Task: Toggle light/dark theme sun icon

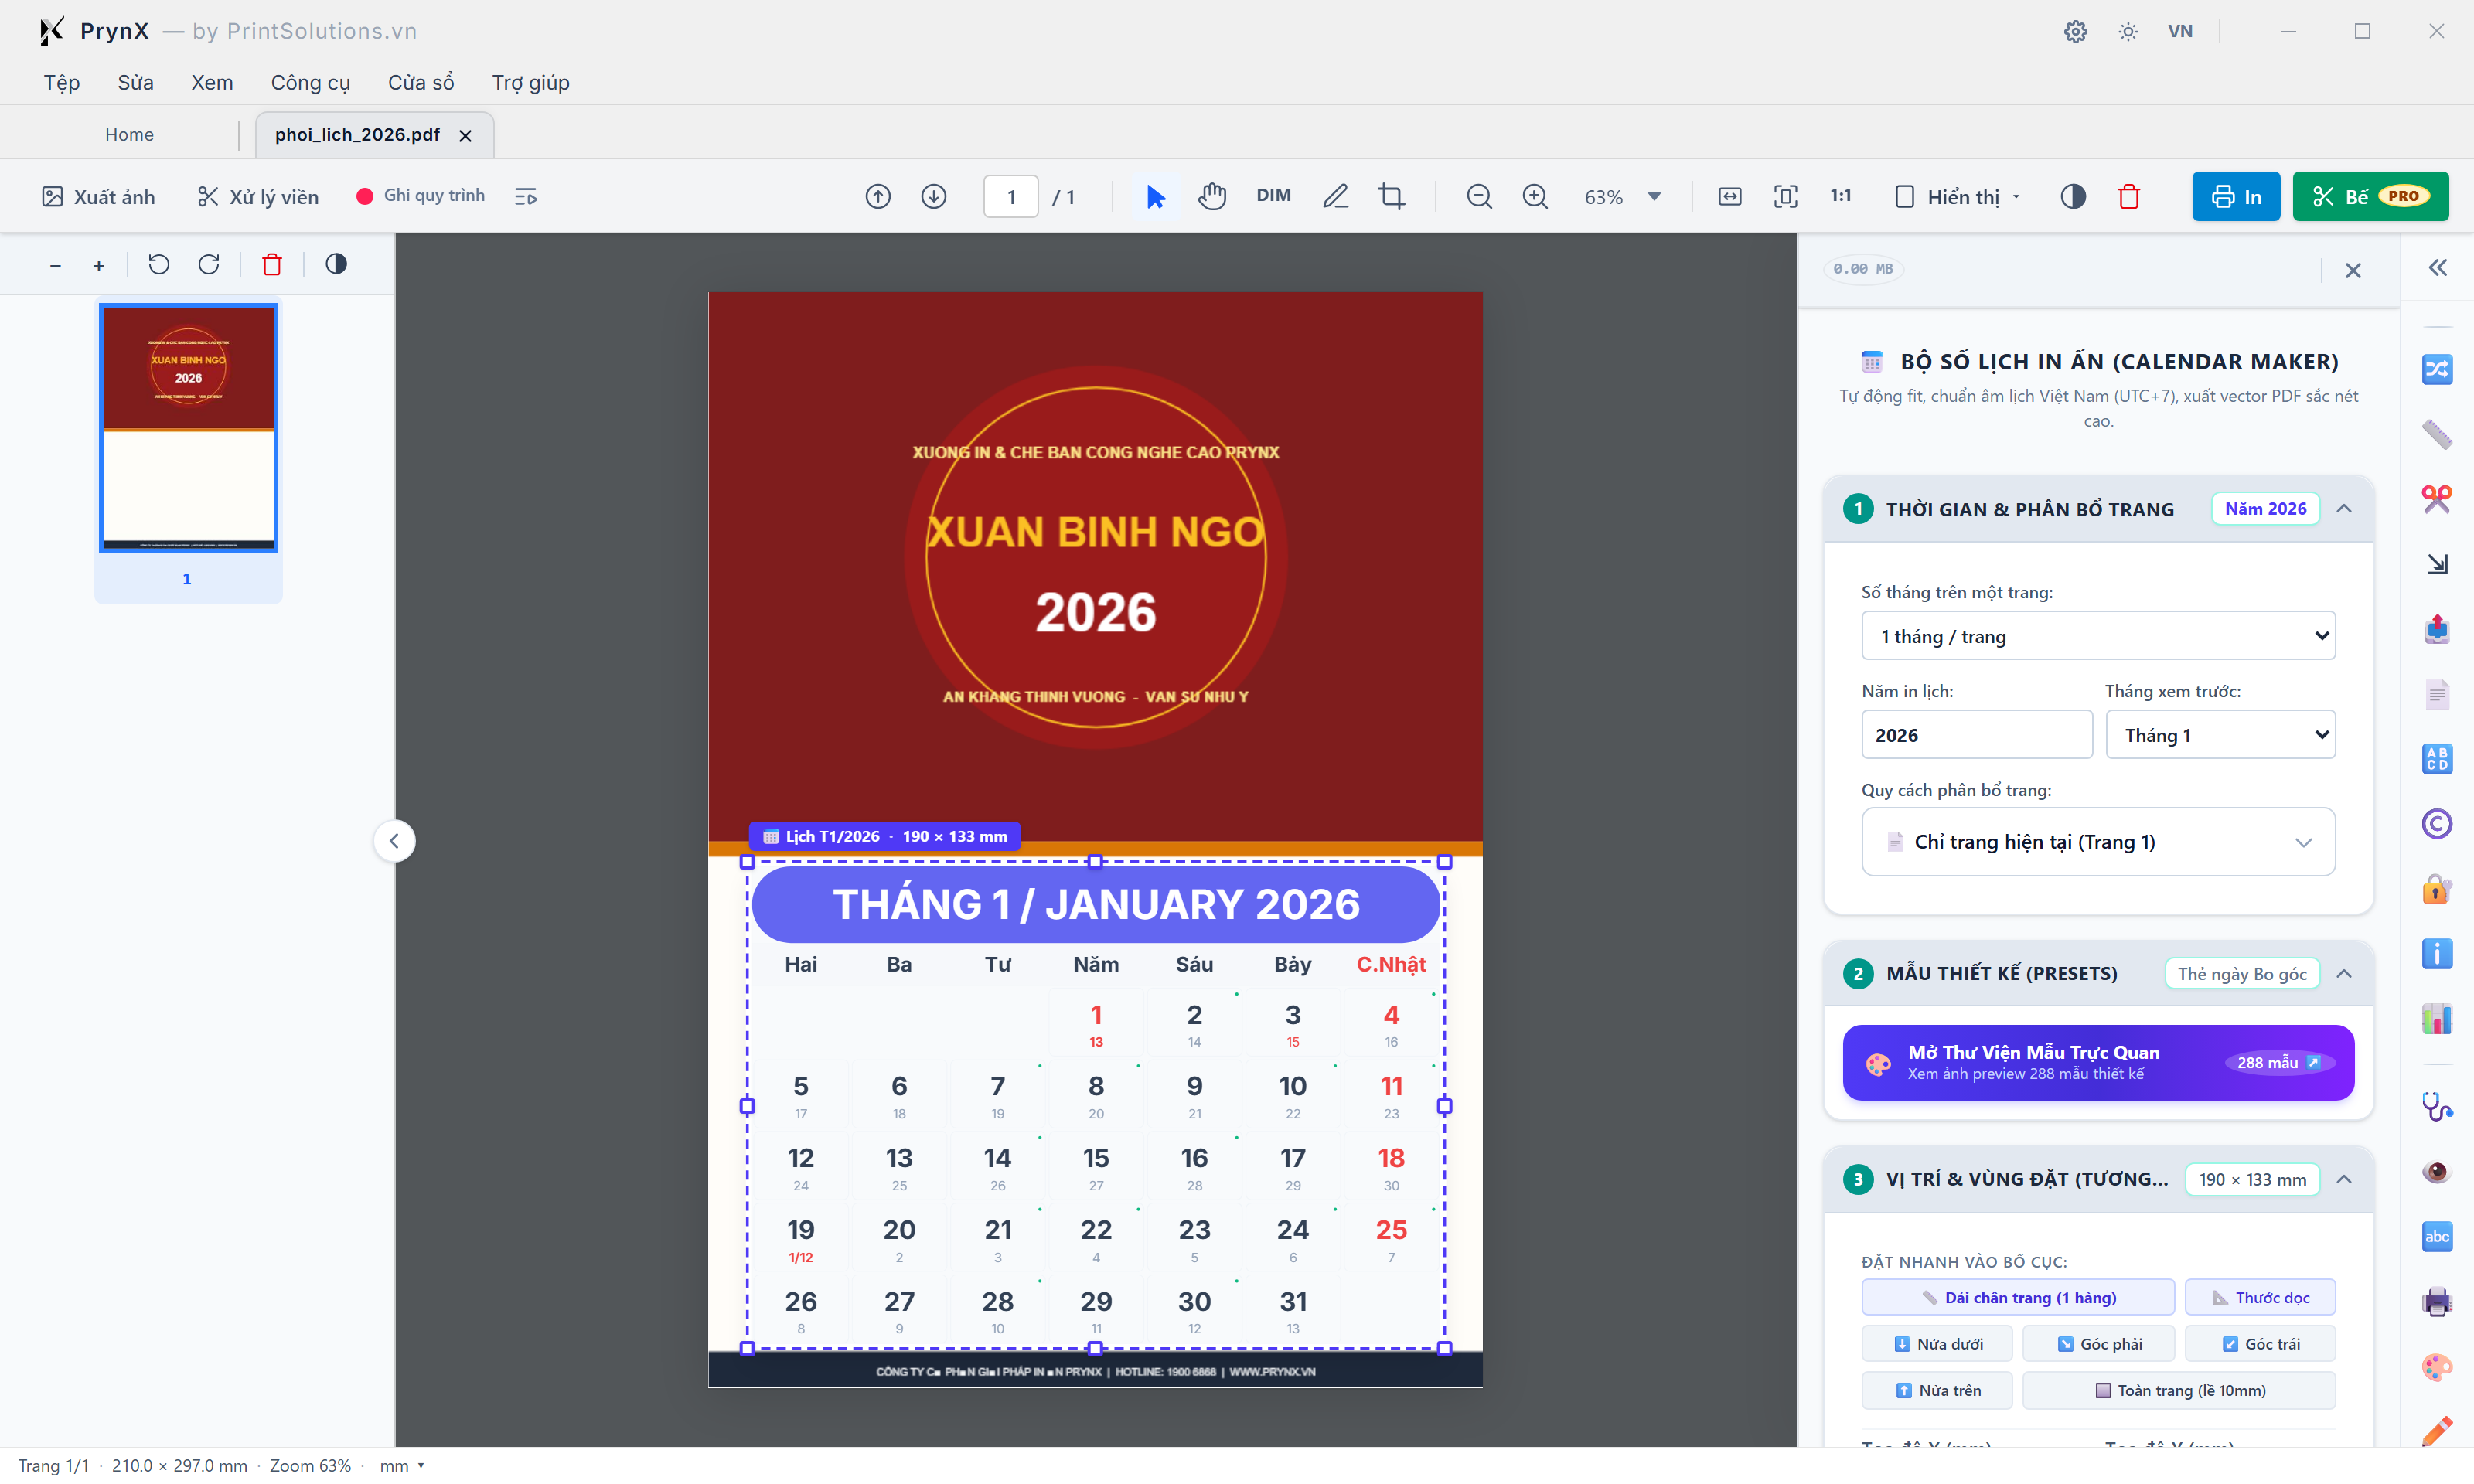Action: 2128,31
